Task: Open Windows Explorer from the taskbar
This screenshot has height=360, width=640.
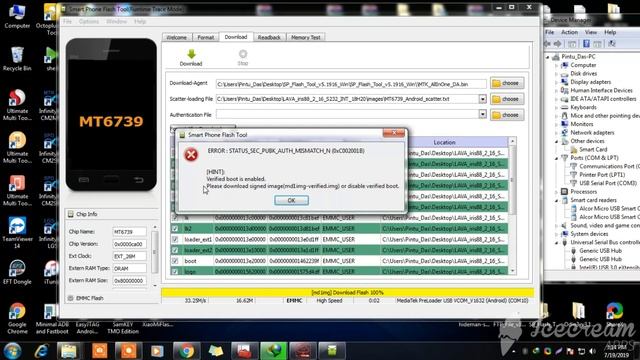Action: [69, 351]
